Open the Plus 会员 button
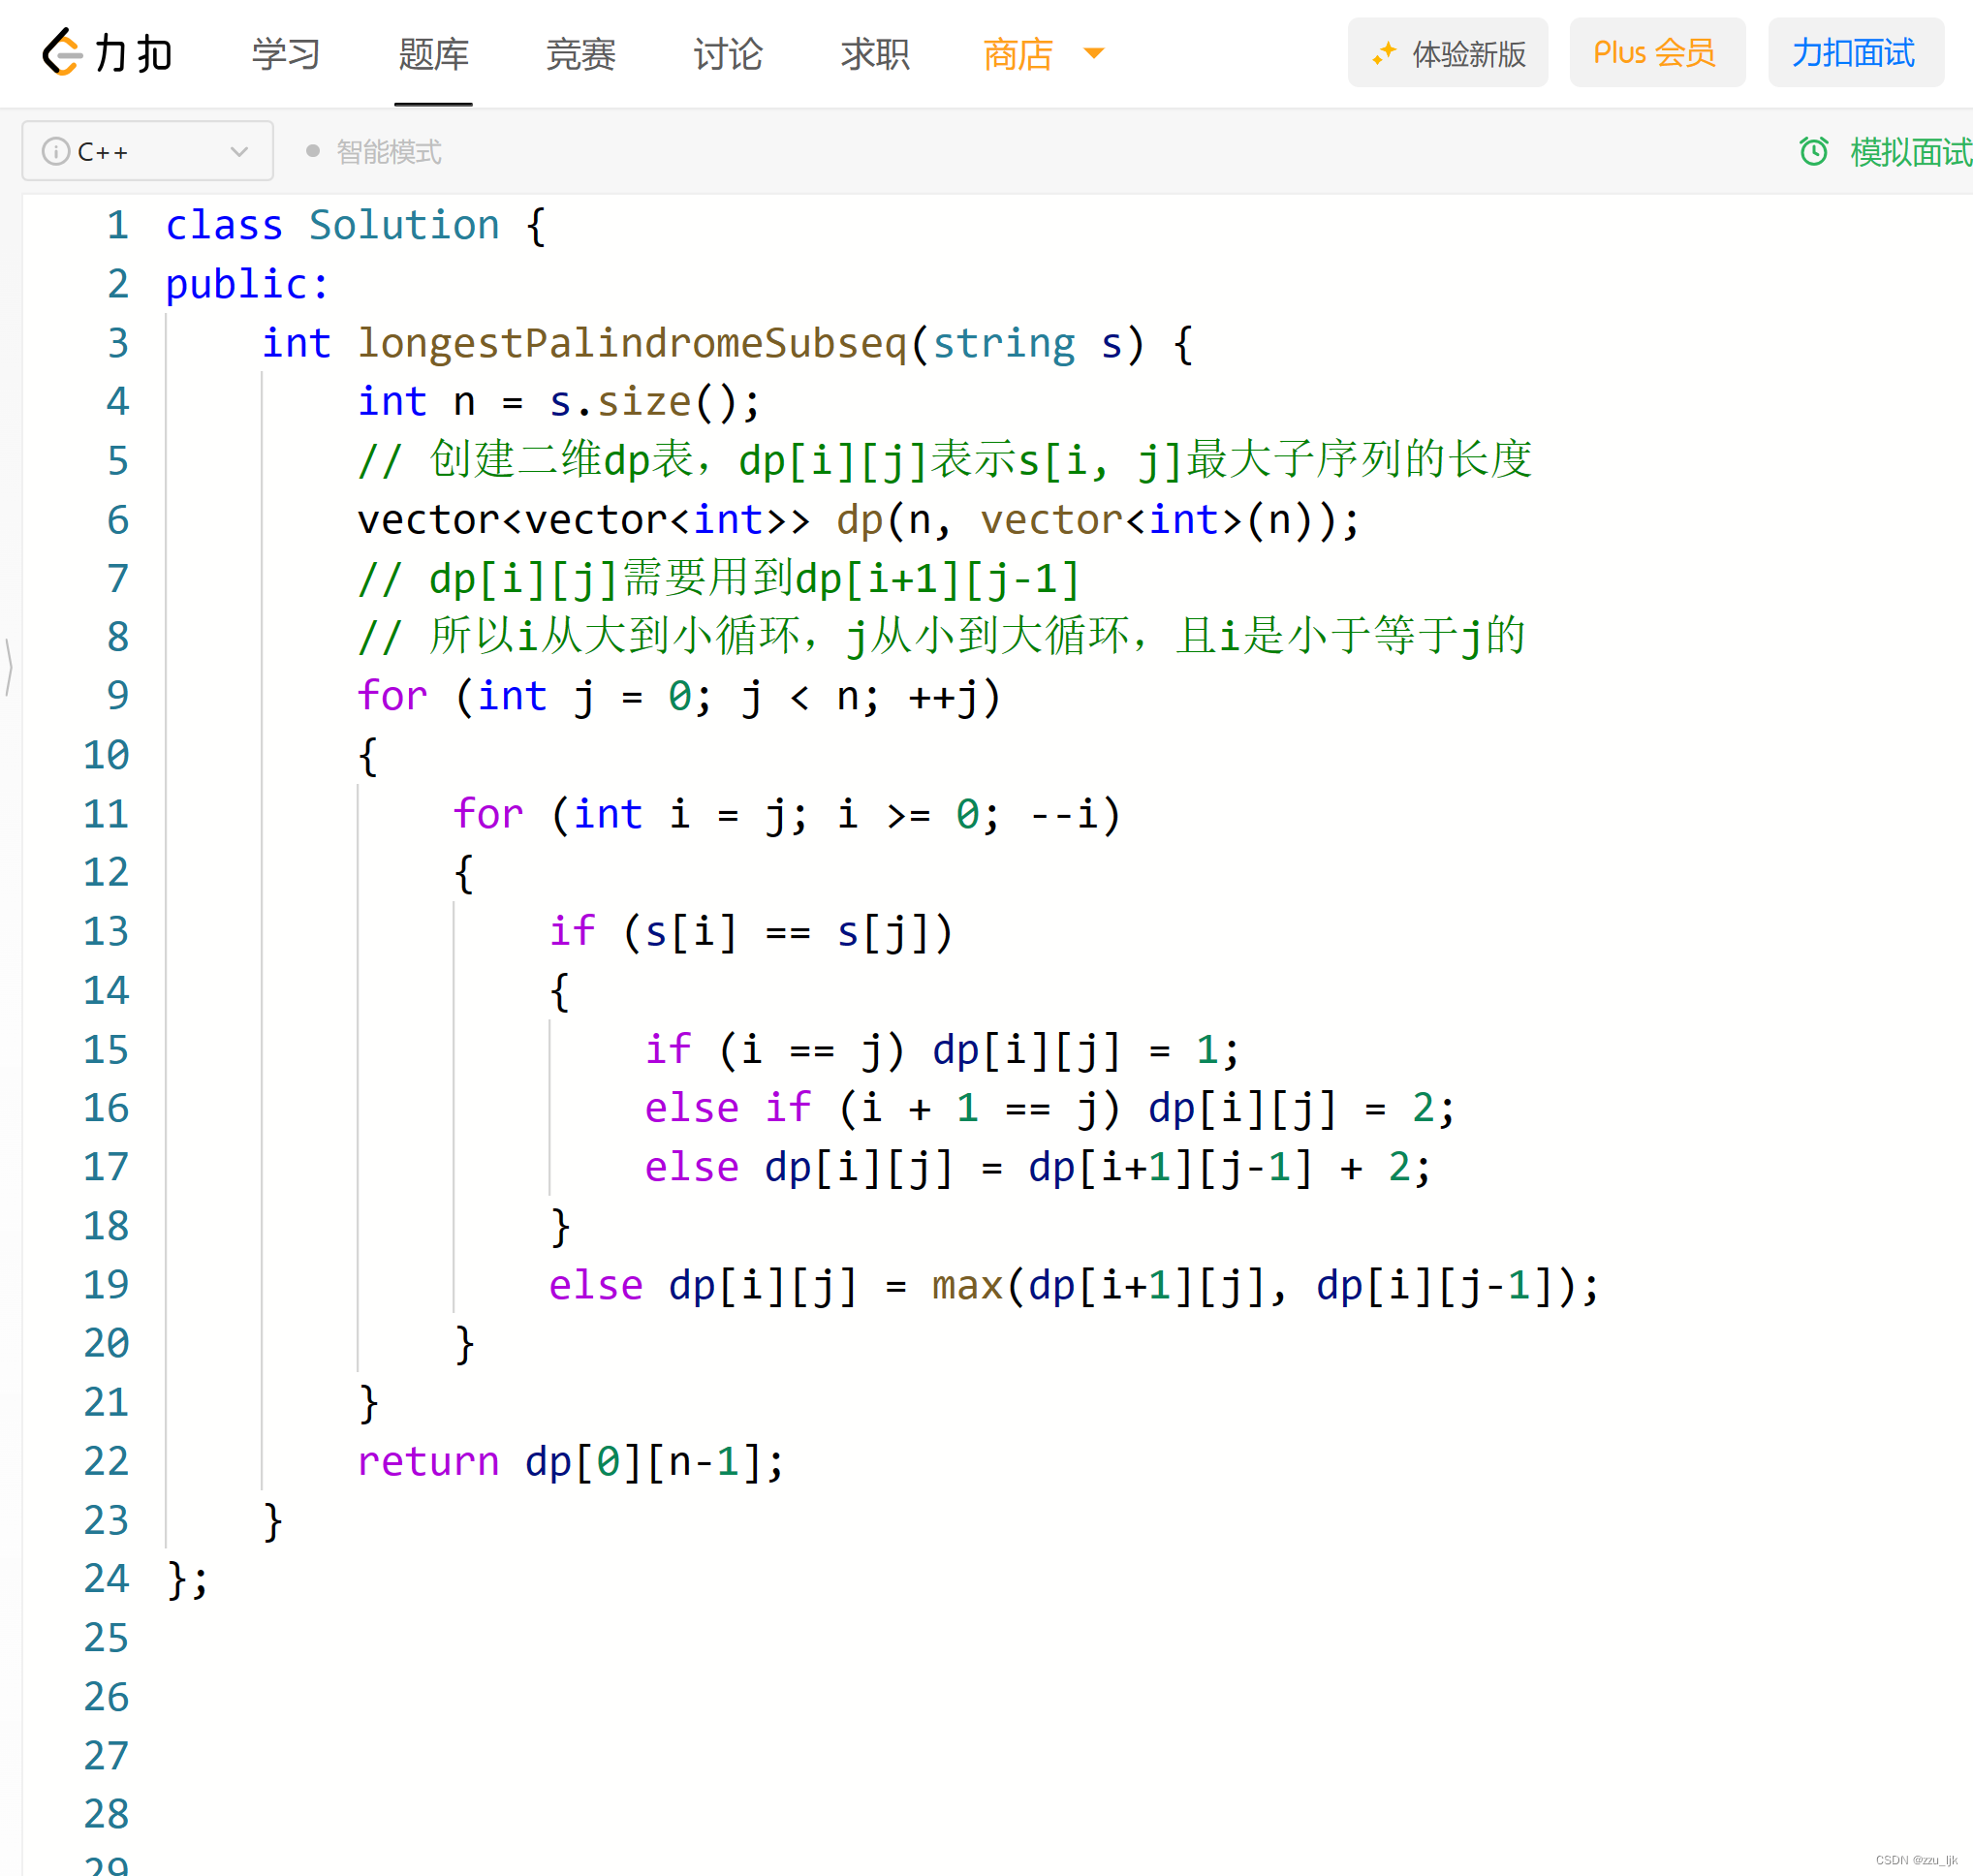 tap(1656, 53)
